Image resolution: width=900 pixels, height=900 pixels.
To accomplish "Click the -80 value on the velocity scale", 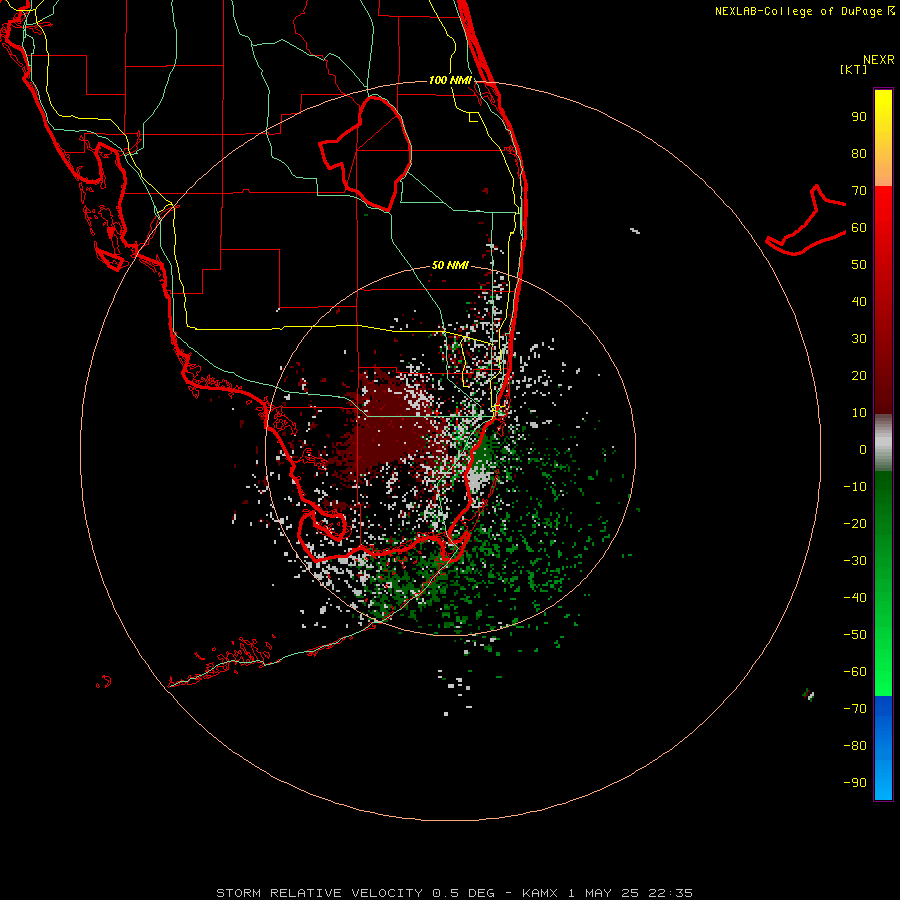I will [x=855, y=746].
